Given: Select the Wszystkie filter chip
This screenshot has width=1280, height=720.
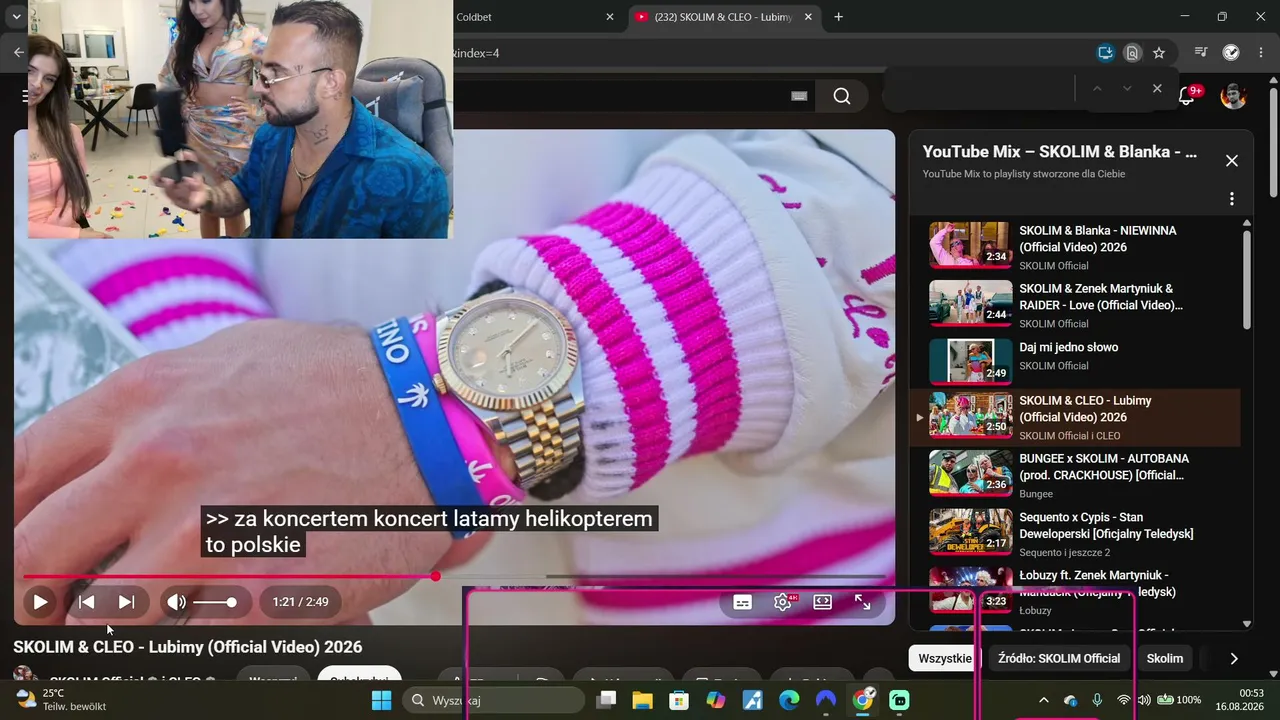Looking at the screenshot, I should coord(945,658).
